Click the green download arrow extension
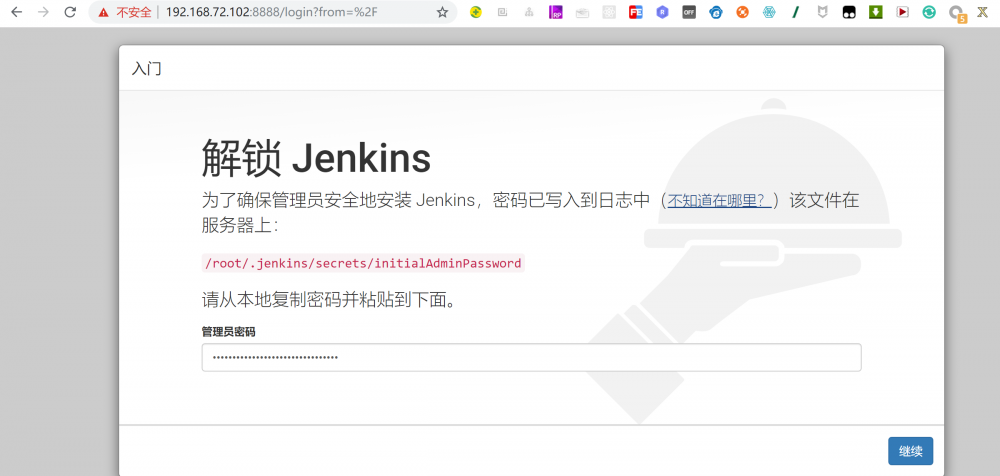This screenshot has height=476, width=1000. pos(876,12)
